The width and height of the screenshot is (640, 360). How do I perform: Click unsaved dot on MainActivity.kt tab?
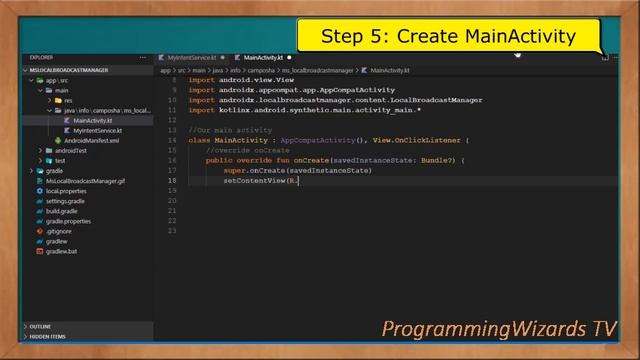click(289, 58)
